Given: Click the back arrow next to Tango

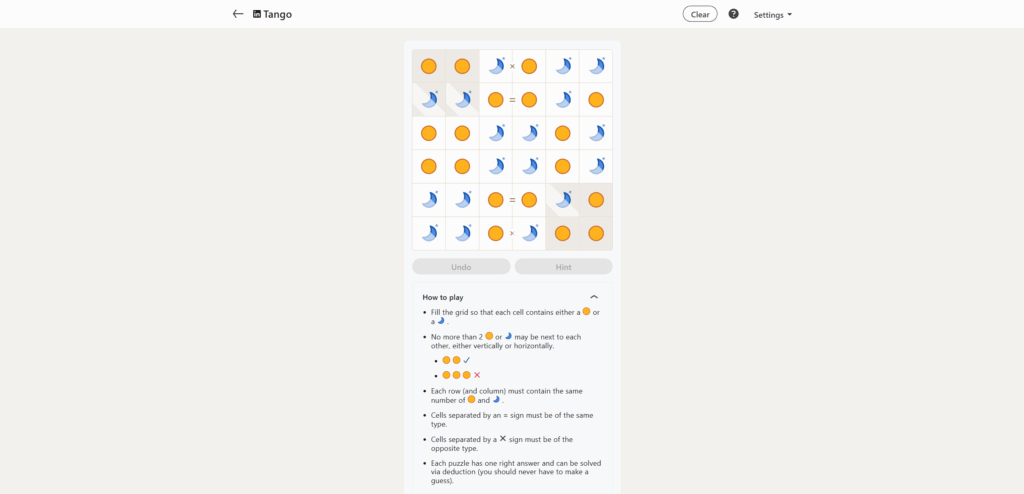Looking at the screenshot, I should tap(238, 14).
